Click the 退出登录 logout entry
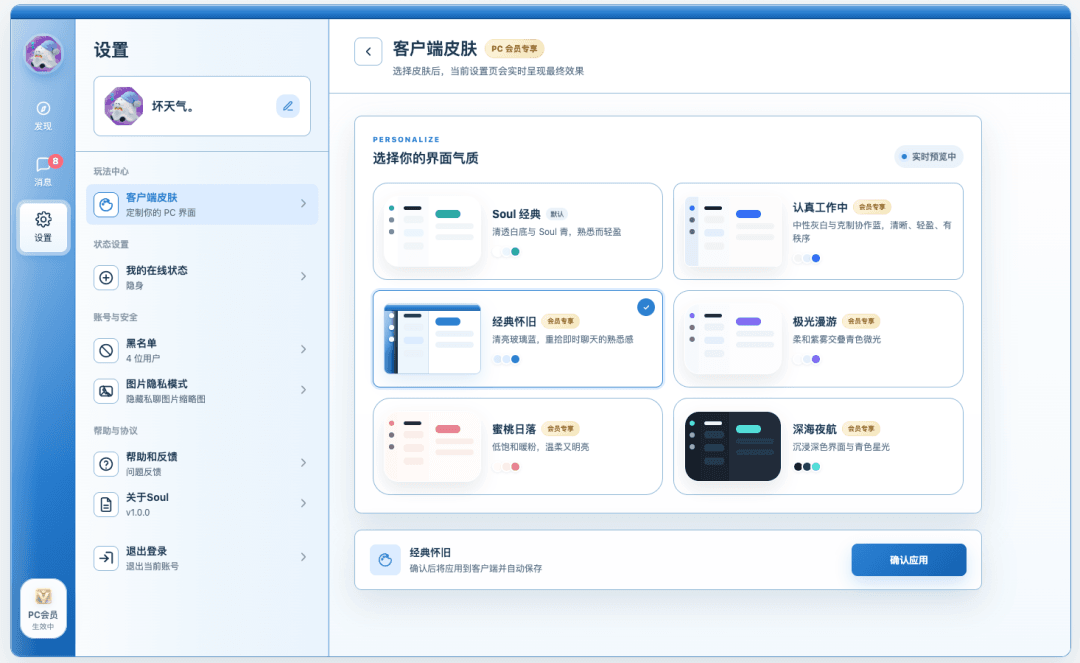The height and width of the screenshot is (663, 1080). pyautogui.click(x=202, y=558)
